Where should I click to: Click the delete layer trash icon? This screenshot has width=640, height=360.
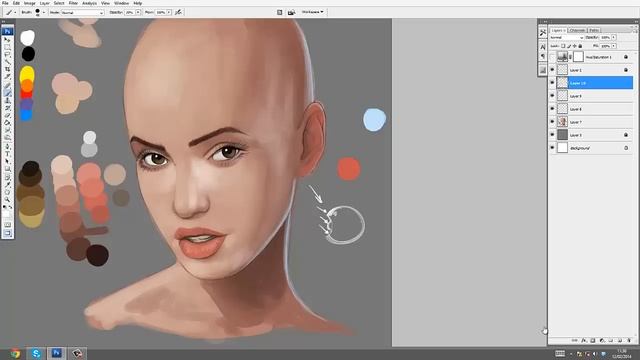629,340
